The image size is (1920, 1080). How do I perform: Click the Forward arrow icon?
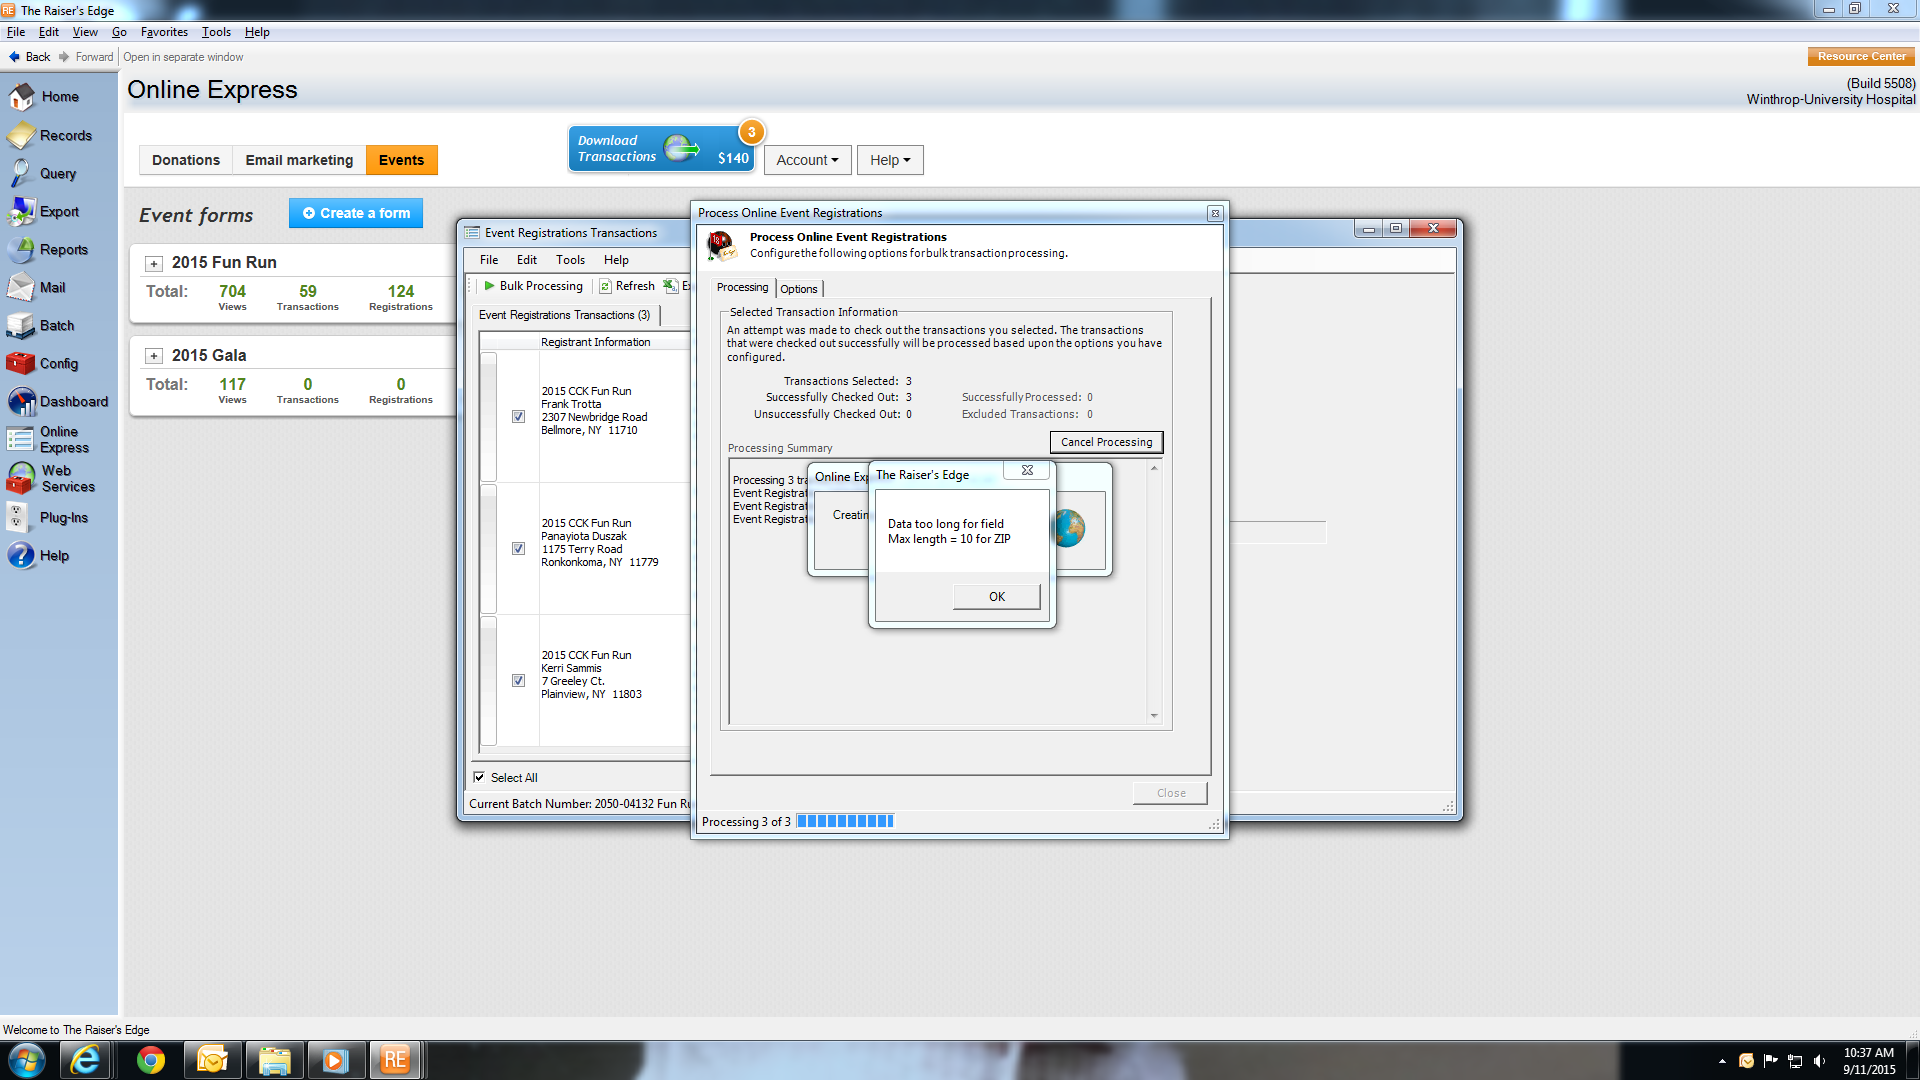click(64, 57)
